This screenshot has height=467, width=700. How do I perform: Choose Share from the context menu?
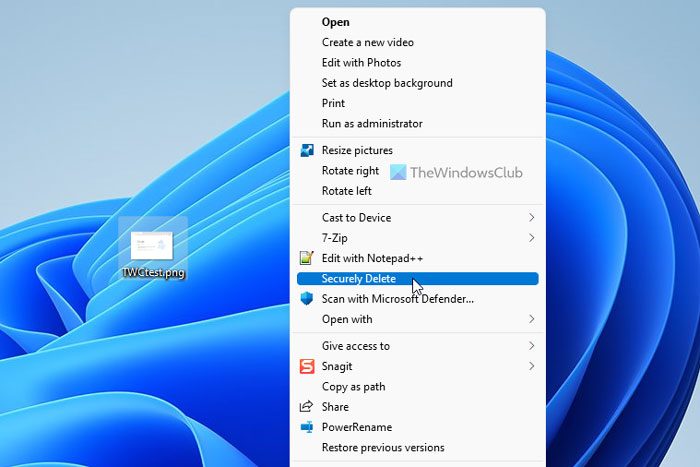tap(417, 407)
